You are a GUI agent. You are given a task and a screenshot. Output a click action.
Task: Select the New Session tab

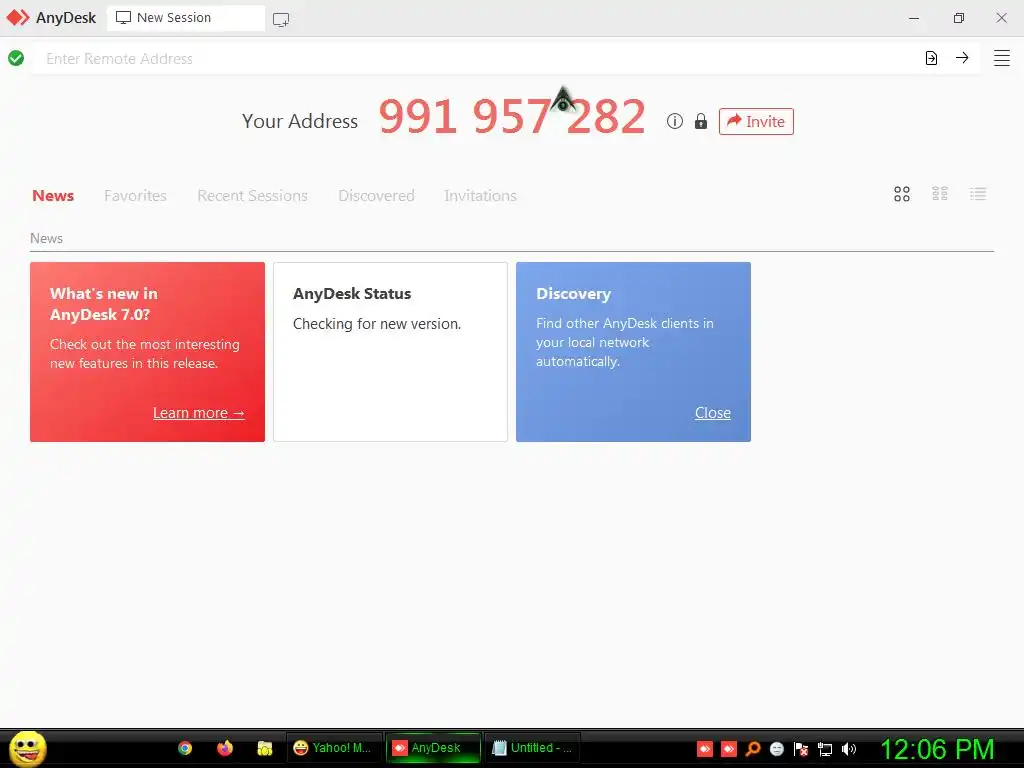[x=186, y=18]
